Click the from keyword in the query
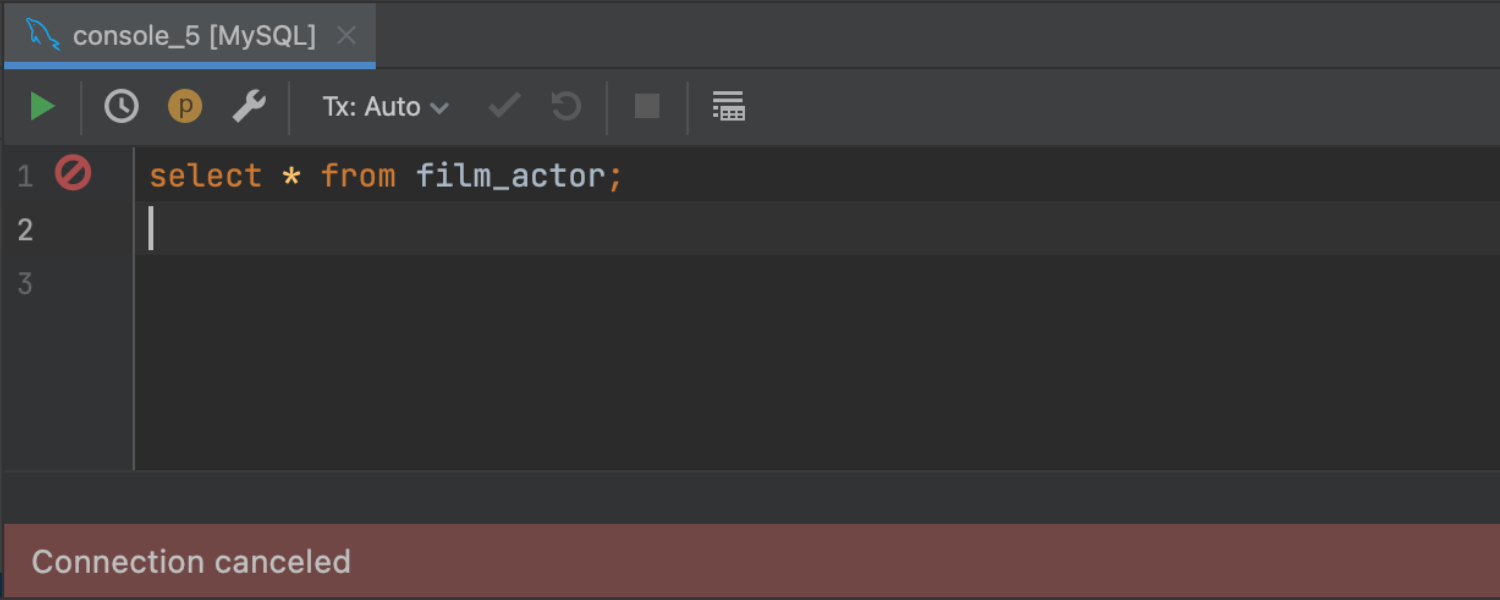 (358, 177)
